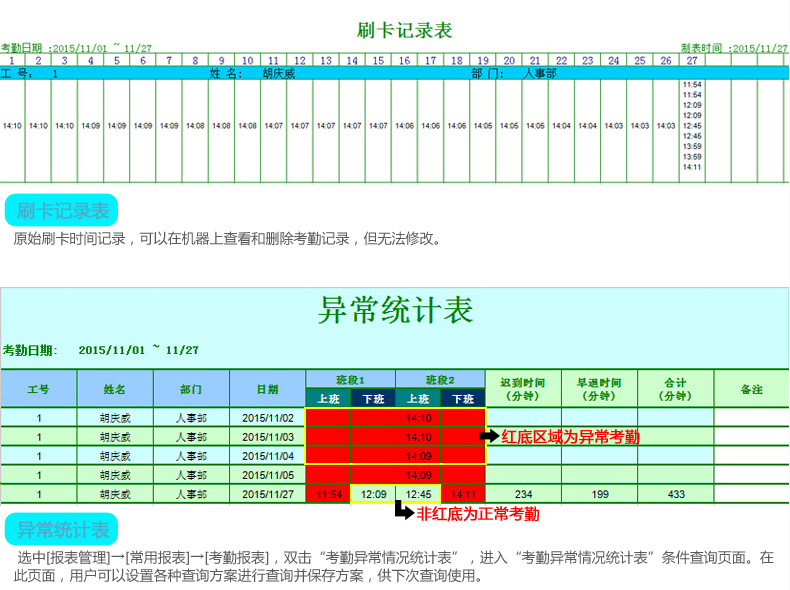Image resolution: width=790 pixels, height=590 pixels.
Task: Select the 迟到时间 (分钟) column header
Action: 523,389
